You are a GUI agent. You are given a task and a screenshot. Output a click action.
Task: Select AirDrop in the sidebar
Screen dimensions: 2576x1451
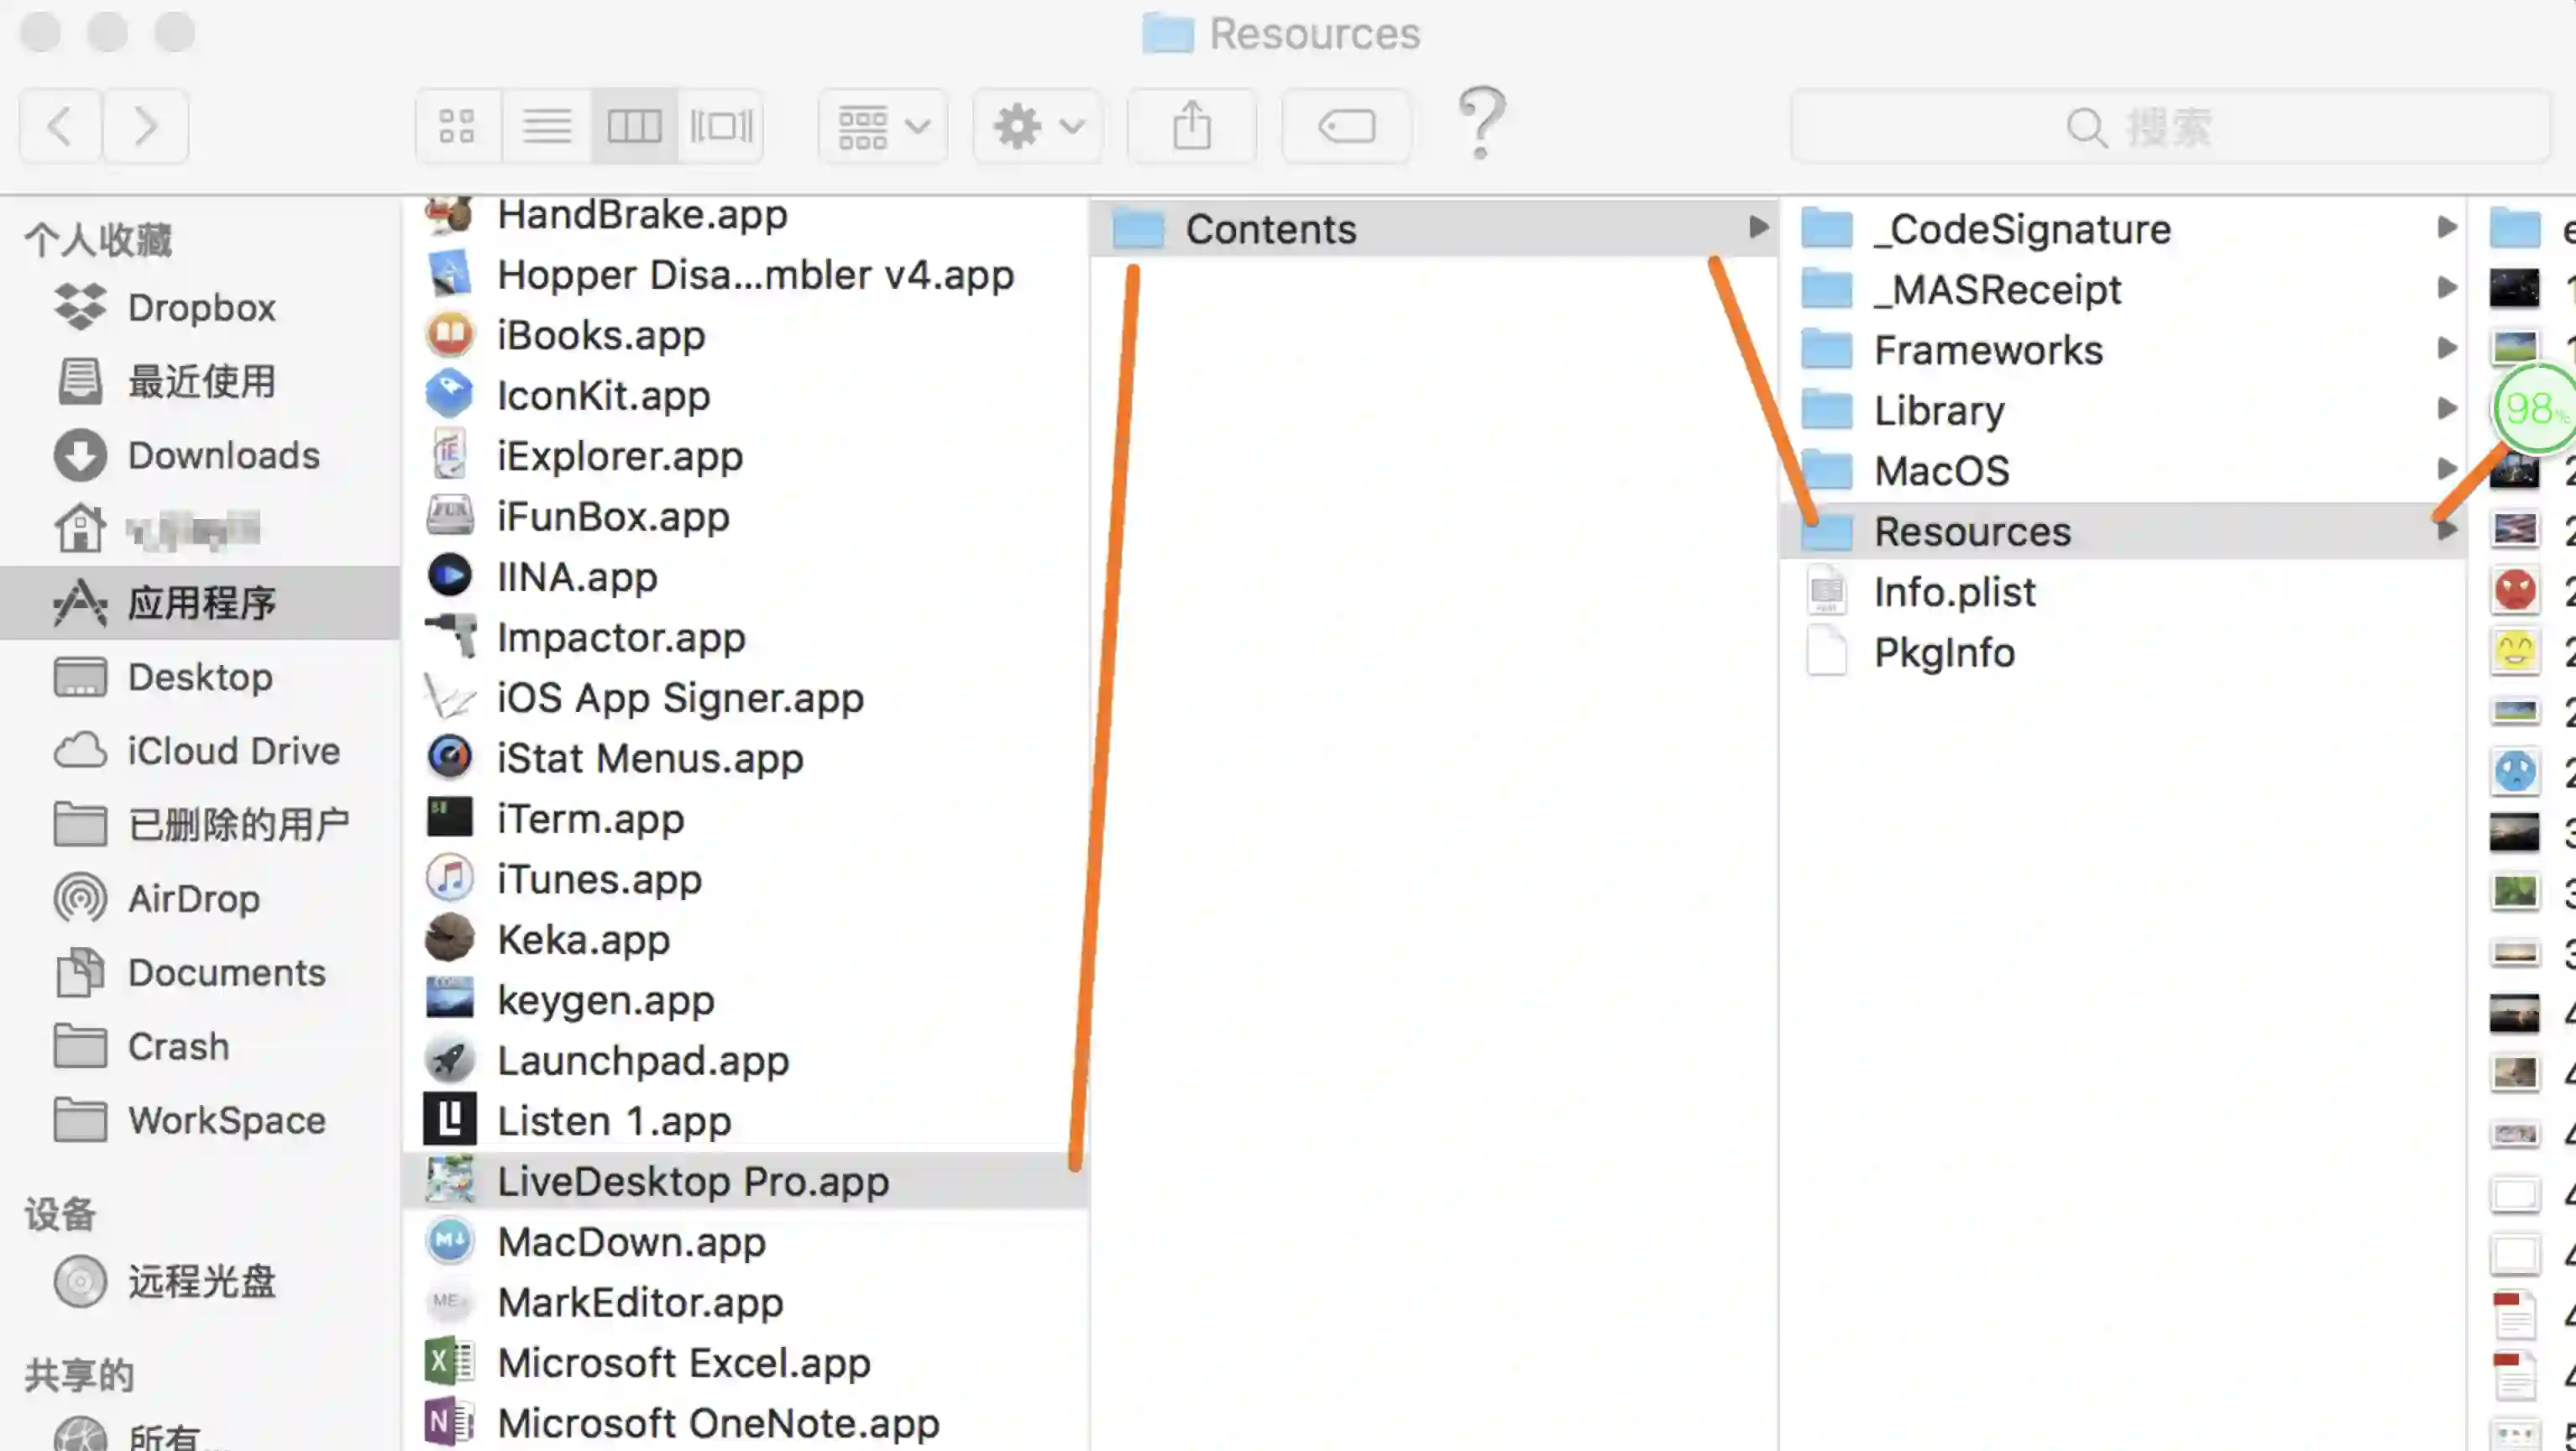pyautogui.click(x=193, y=899)
